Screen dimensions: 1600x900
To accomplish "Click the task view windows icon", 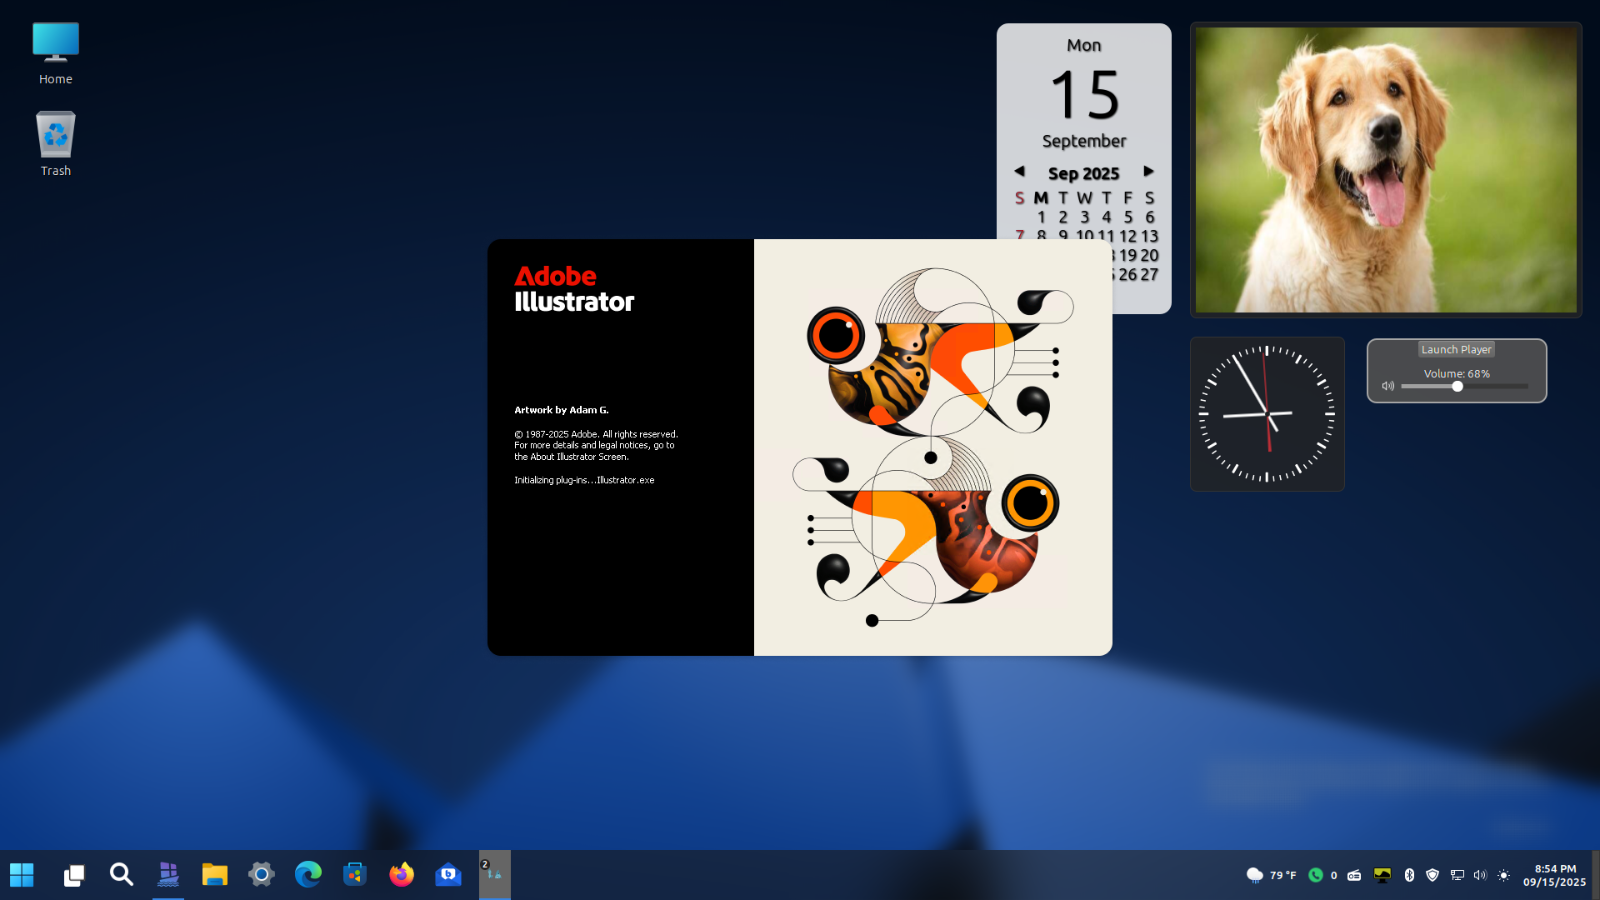I will (74, 876).
